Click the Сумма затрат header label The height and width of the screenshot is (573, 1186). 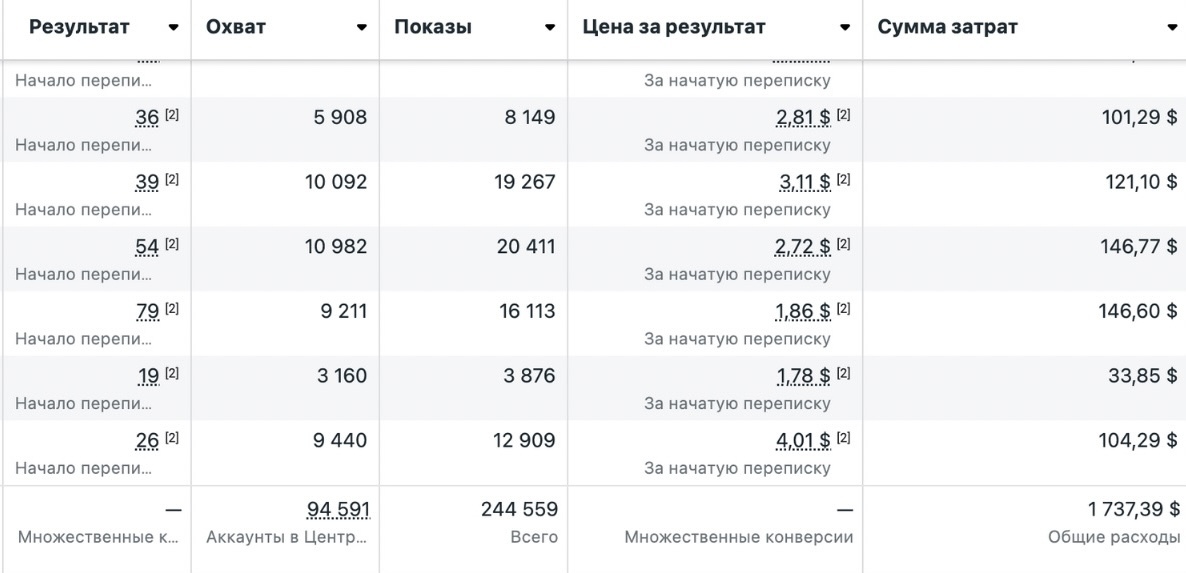(x=947, y=27)
